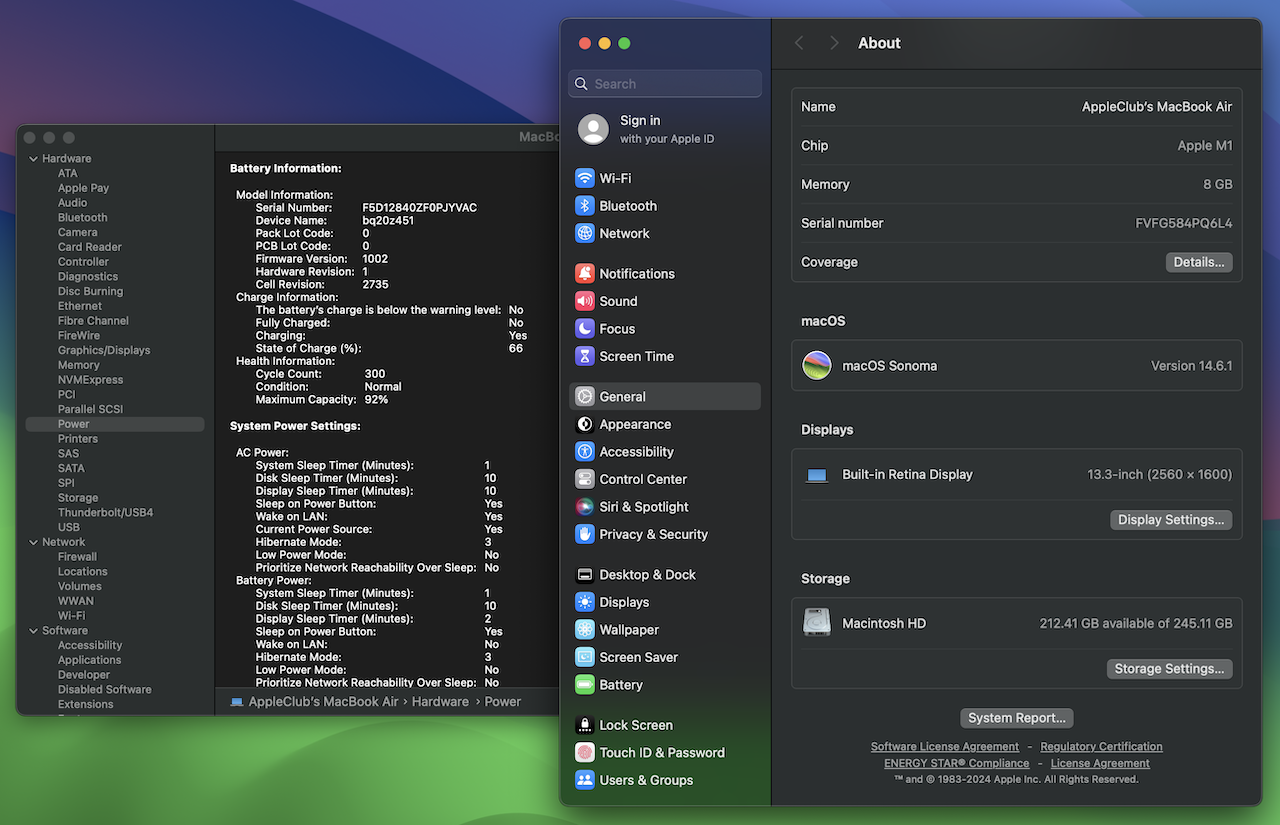
Task: Select Thunderbolt/USB4 in System Report
Action: click(105, 512)
